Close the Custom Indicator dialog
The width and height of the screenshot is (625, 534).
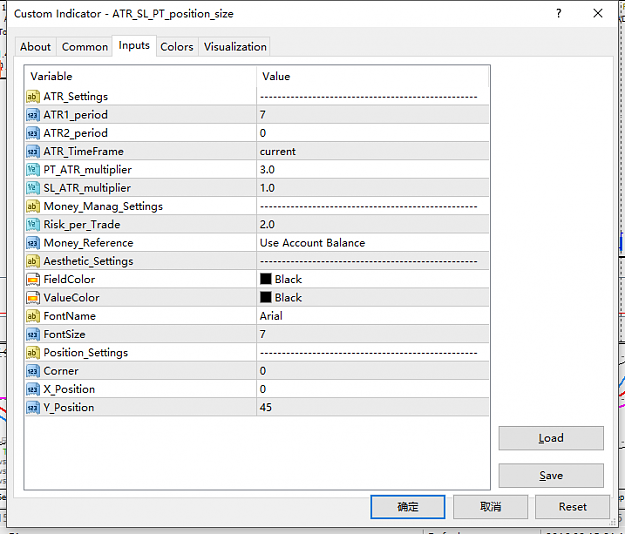(597, 14)
